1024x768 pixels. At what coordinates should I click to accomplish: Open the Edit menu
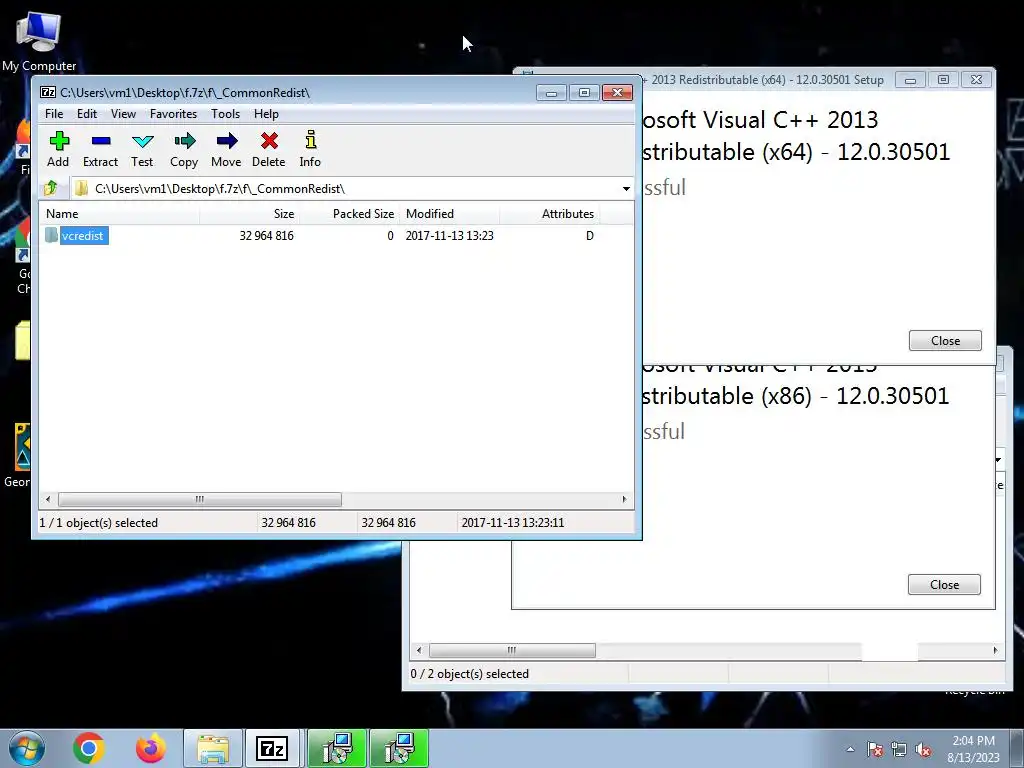(x=87, y=114)
